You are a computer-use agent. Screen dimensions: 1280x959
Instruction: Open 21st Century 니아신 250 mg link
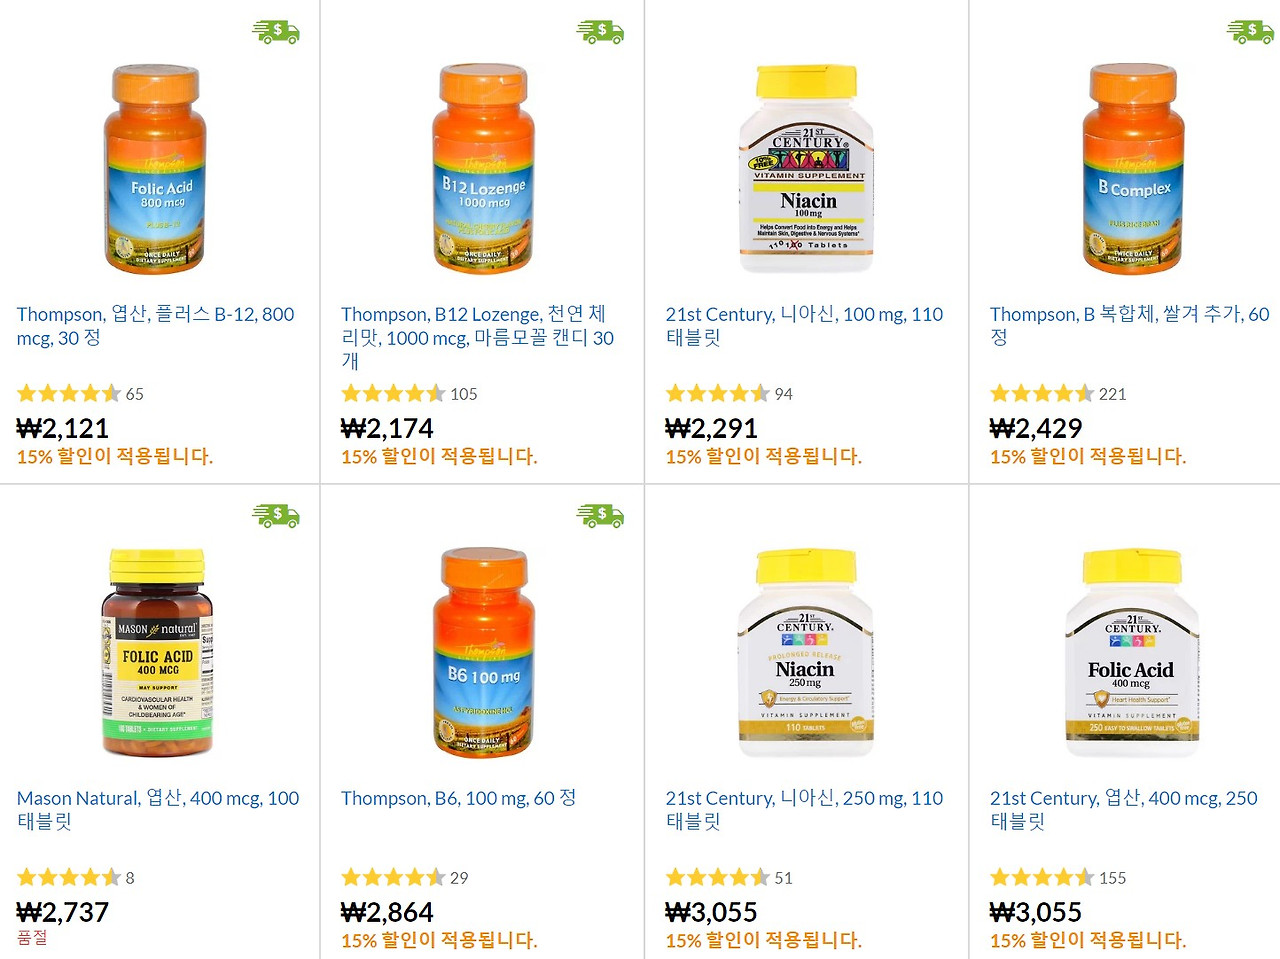[x=805, y=810]
